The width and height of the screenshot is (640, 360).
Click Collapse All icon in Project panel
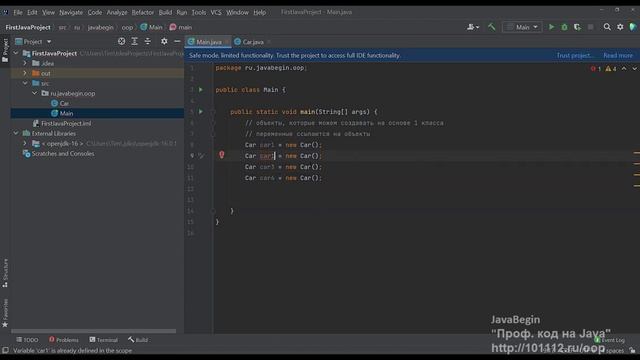[x=148, y=41]
